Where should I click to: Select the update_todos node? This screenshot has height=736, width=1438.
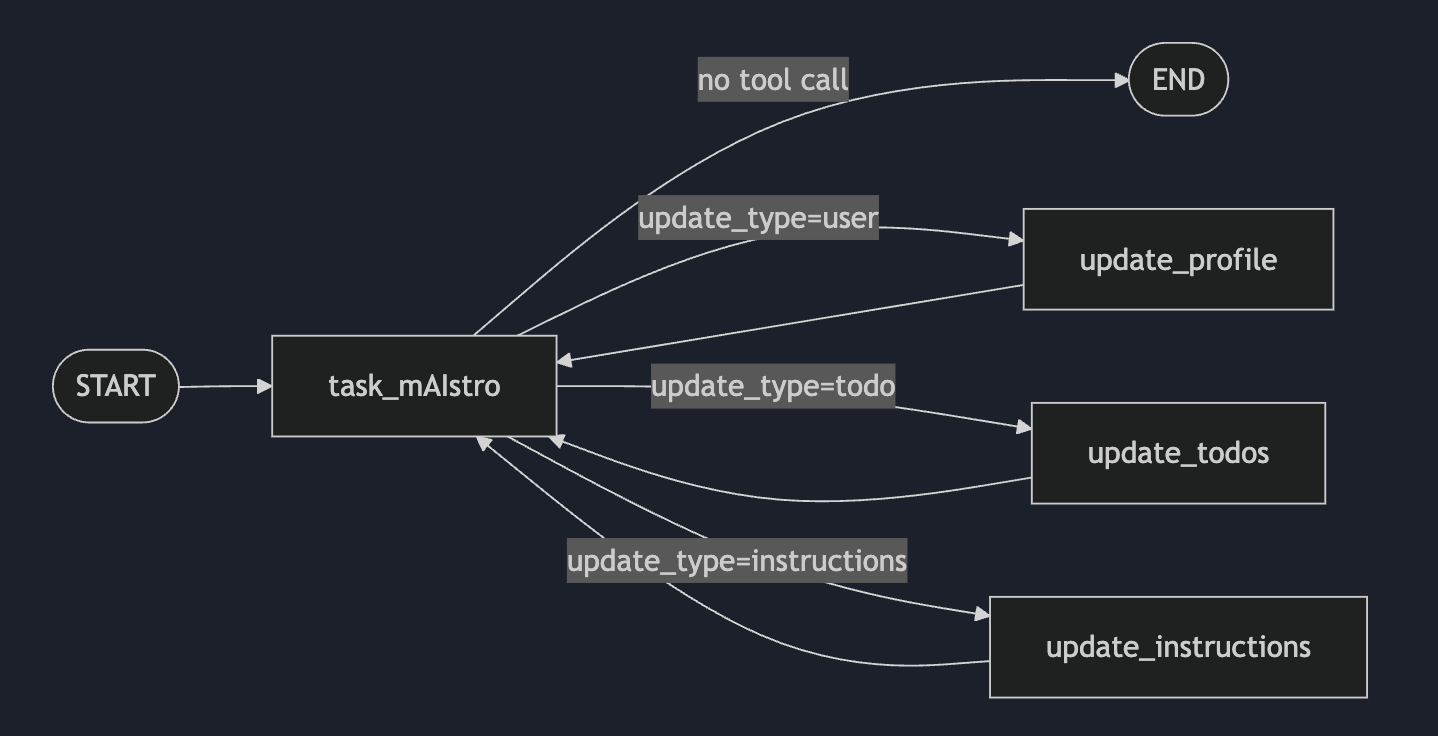click(1178, 453)
